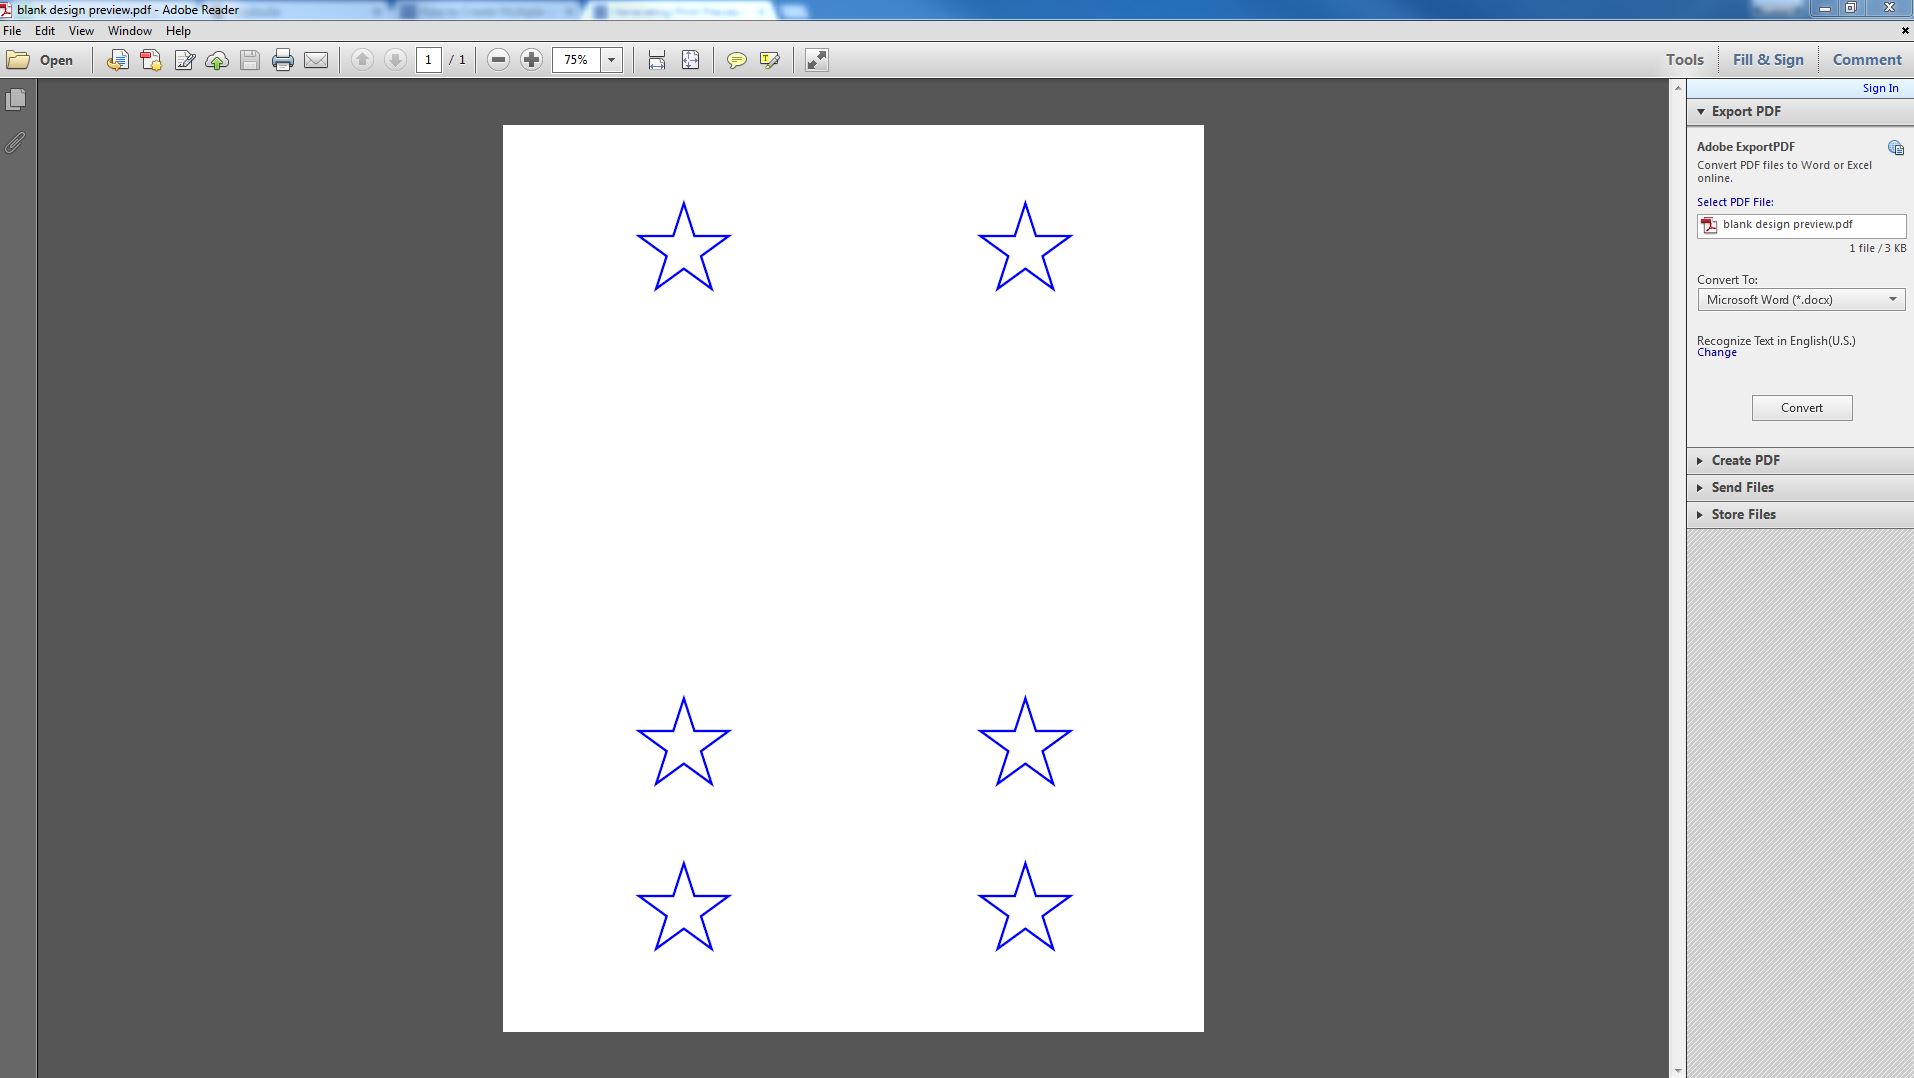Switch to full screen reading mode

coord(816,60)
